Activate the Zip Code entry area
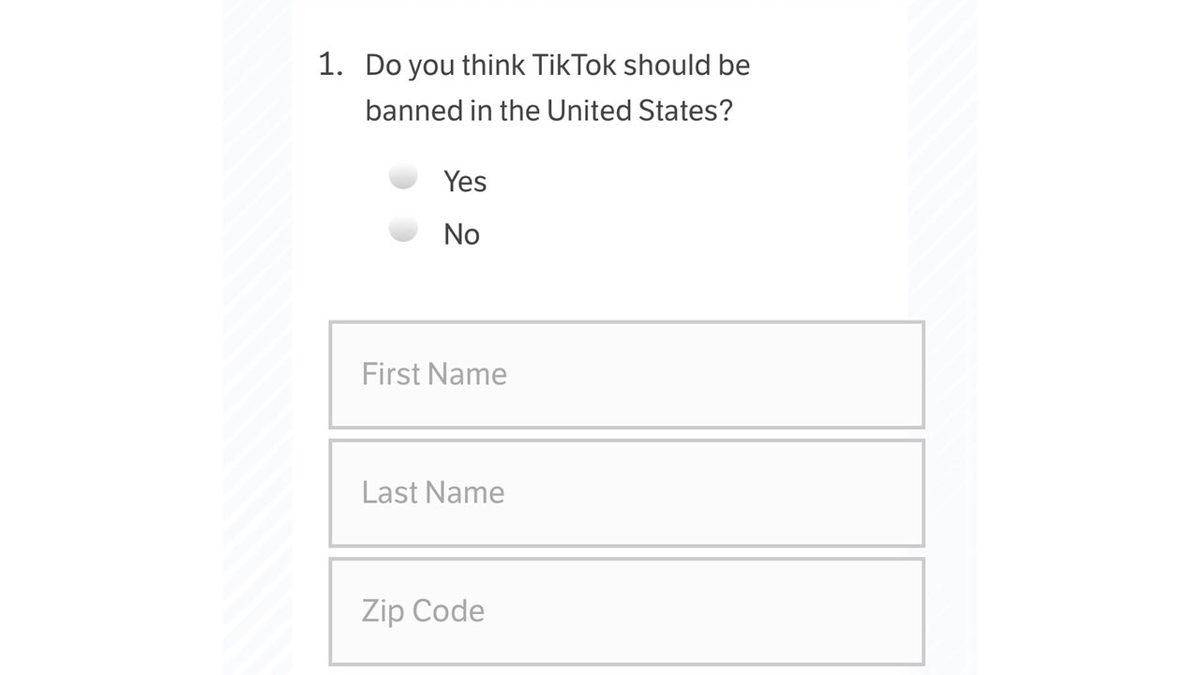This screenshot has height=675, width=1200. coord(626,610)
